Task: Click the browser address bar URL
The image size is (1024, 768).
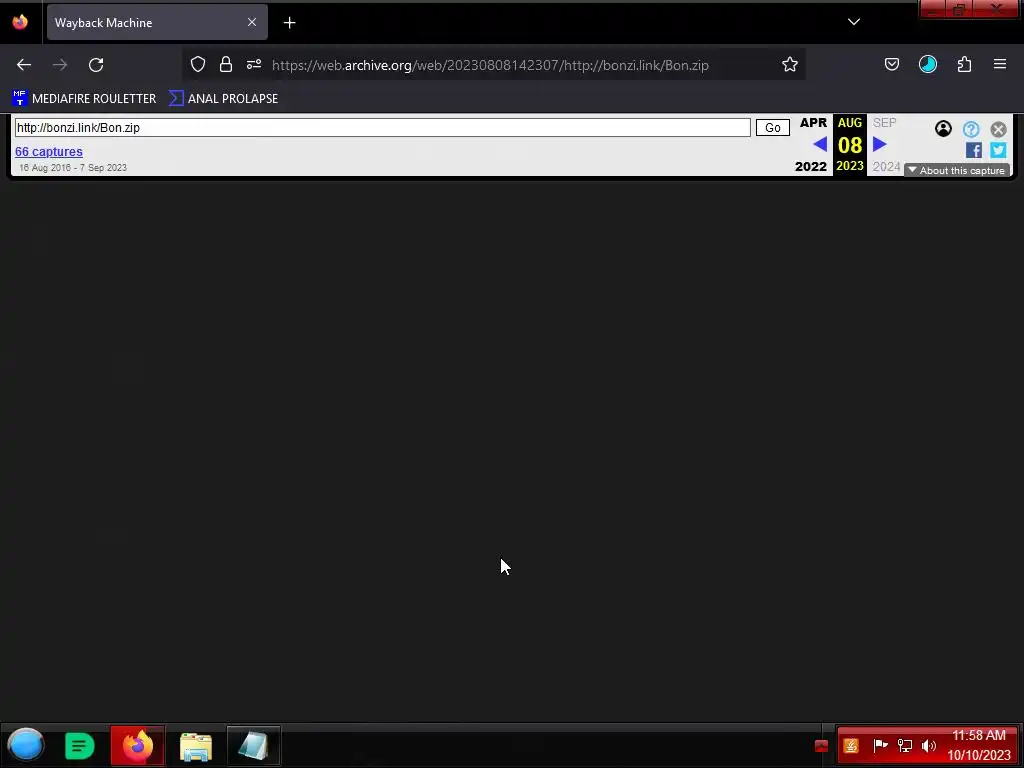Action: (x=490, y=65)
